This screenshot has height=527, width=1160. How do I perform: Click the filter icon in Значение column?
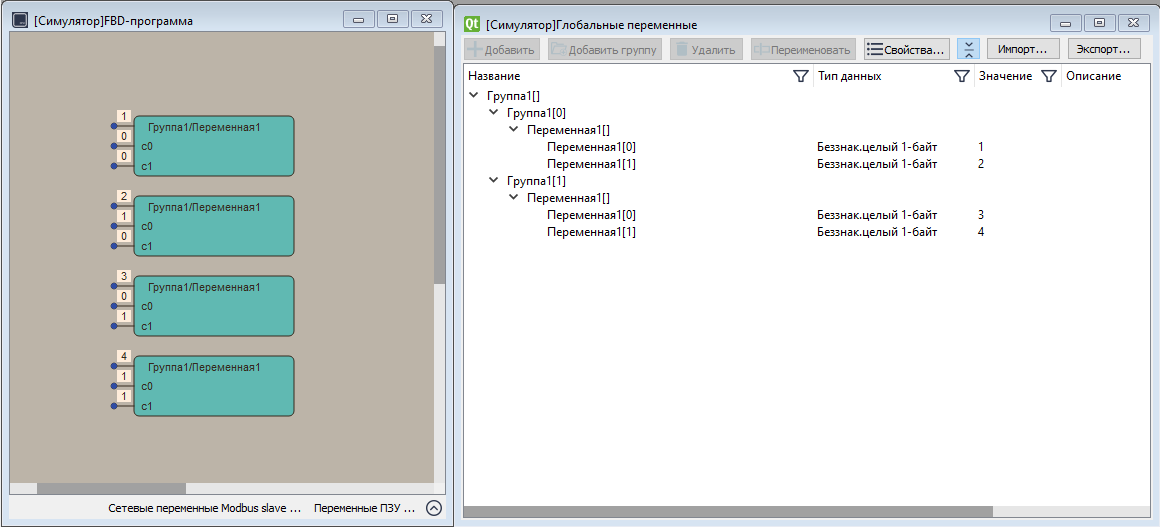coord(1049,76)
